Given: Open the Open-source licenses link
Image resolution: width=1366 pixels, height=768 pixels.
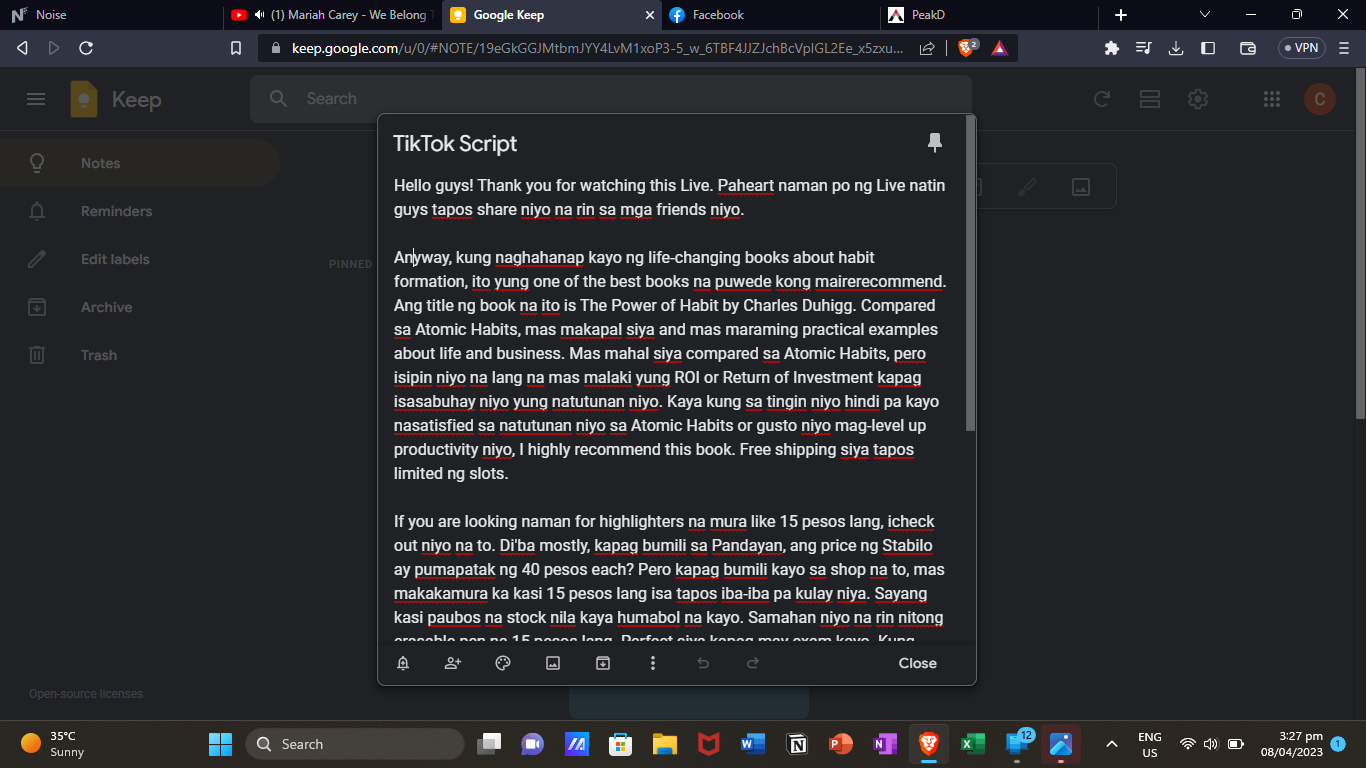Looking at the screenshot, I should coord(86,694).
